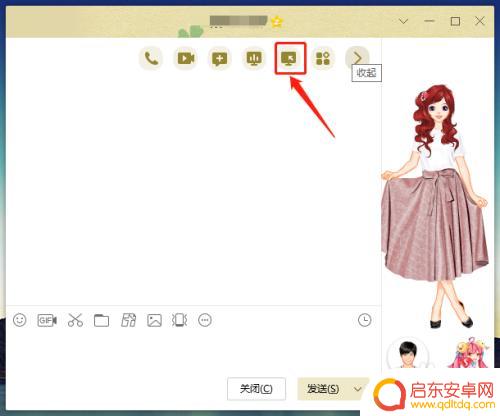This screenshot has width=500, height=416.
Task: Click the 关闭(C) button
Action: click(256, 389)
